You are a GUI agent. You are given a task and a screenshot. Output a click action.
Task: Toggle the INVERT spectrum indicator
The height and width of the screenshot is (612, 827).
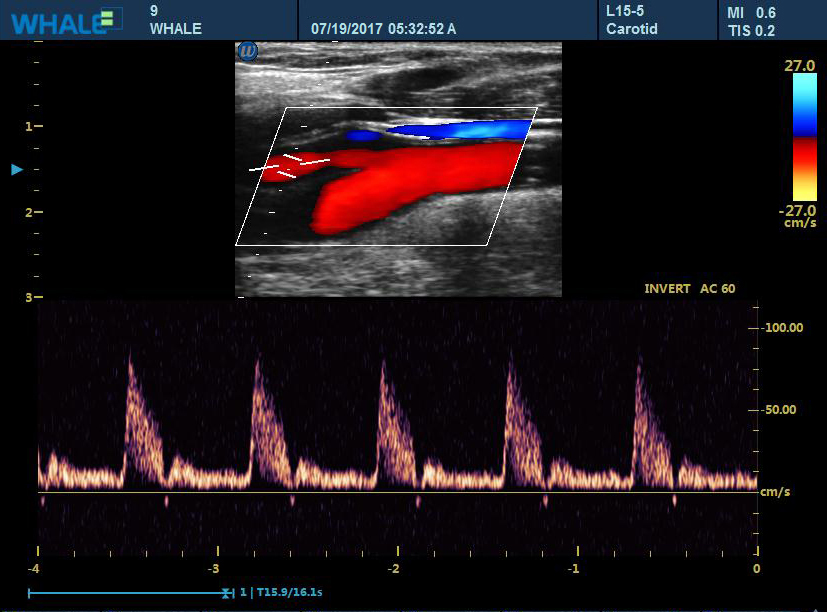pyautogui.click(x=667, y=288)
